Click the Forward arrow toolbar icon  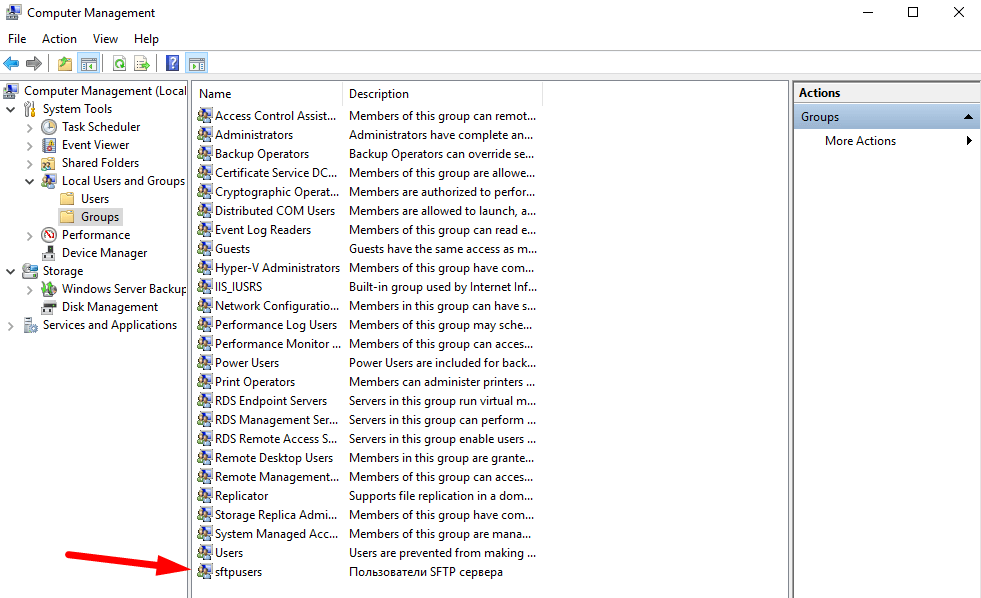click(34, 63)
